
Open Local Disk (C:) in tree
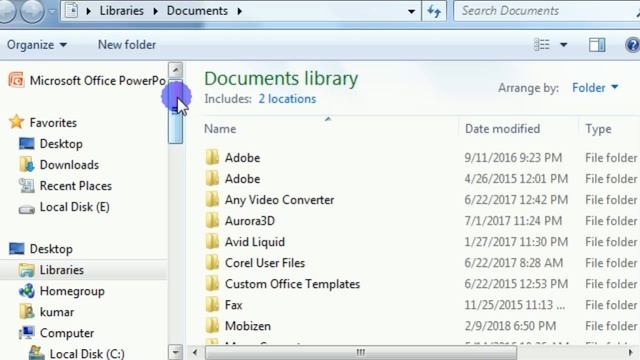point(87,353)
